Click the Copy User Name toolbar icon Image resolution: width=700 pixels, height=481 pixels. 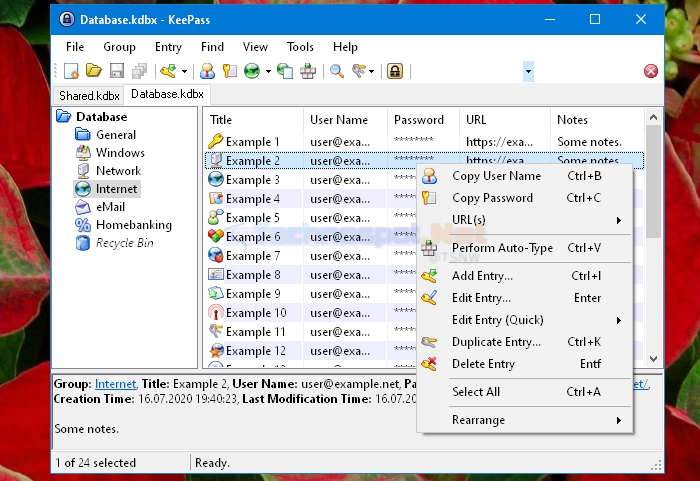click(207, 71)
